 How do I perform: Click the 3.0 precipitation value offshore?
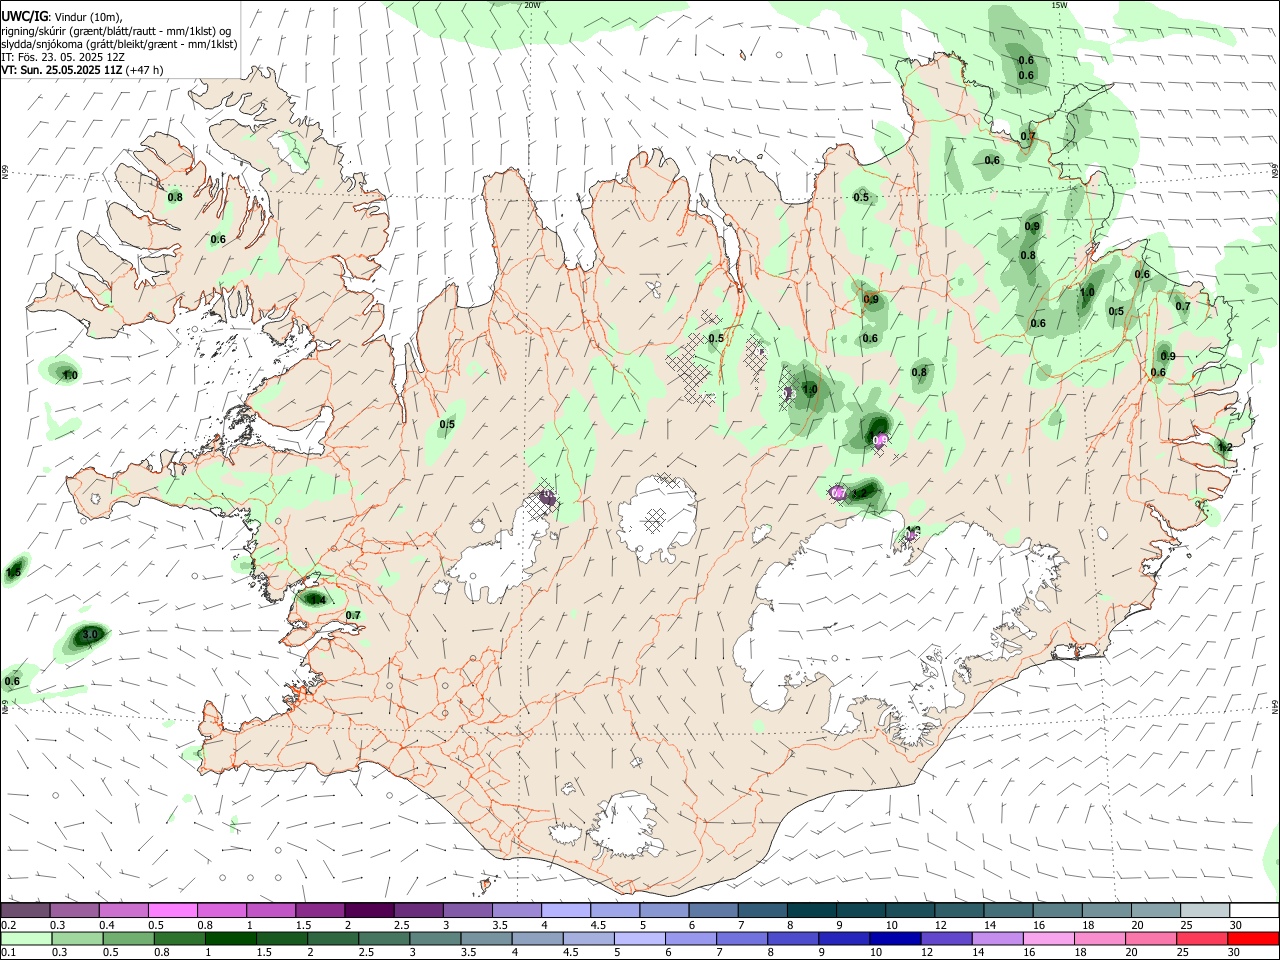[x=90, y=634]
